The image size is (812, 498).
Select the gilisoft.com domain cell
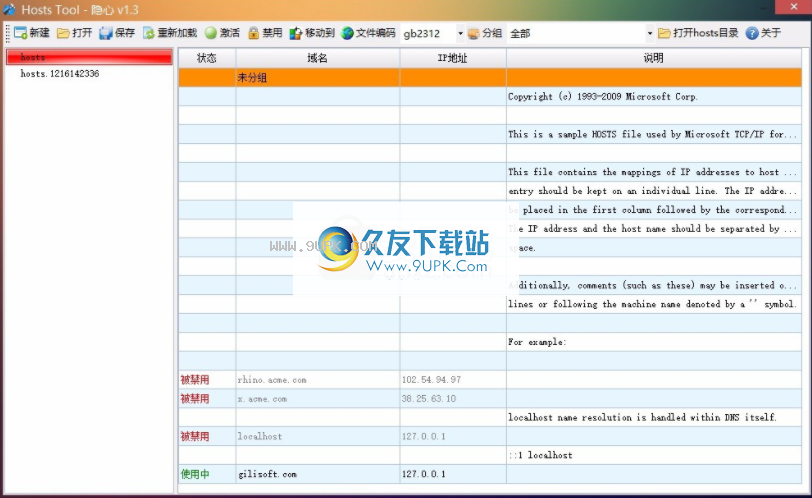pos(317,474)
